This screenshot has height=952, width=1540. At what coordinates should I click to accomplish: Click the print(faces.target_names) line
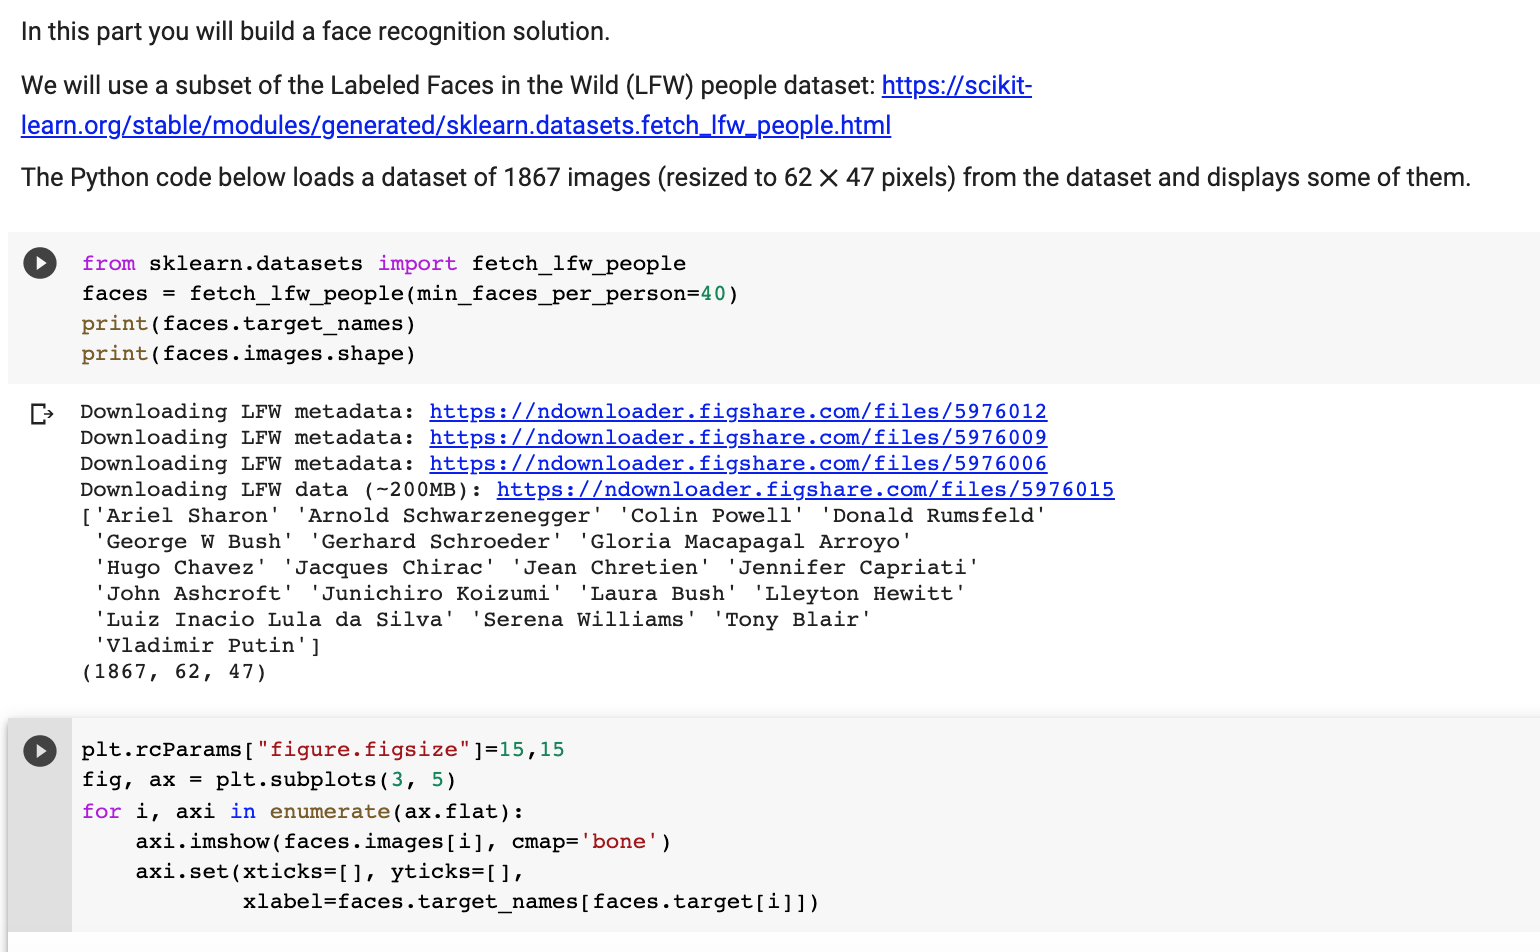click(247, 323)
